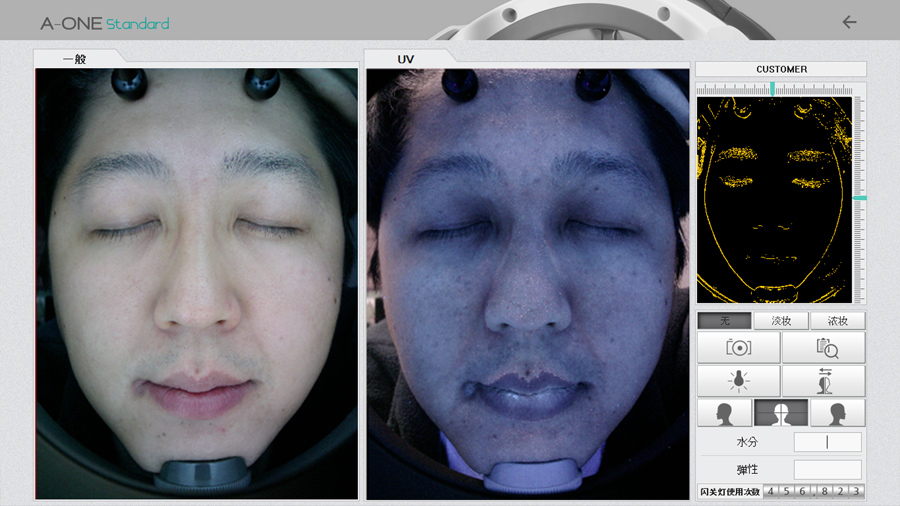Select the right-facing head profile icon
Image resolution: width=900 pixels, height=506 pixels.
pos(838,413)
